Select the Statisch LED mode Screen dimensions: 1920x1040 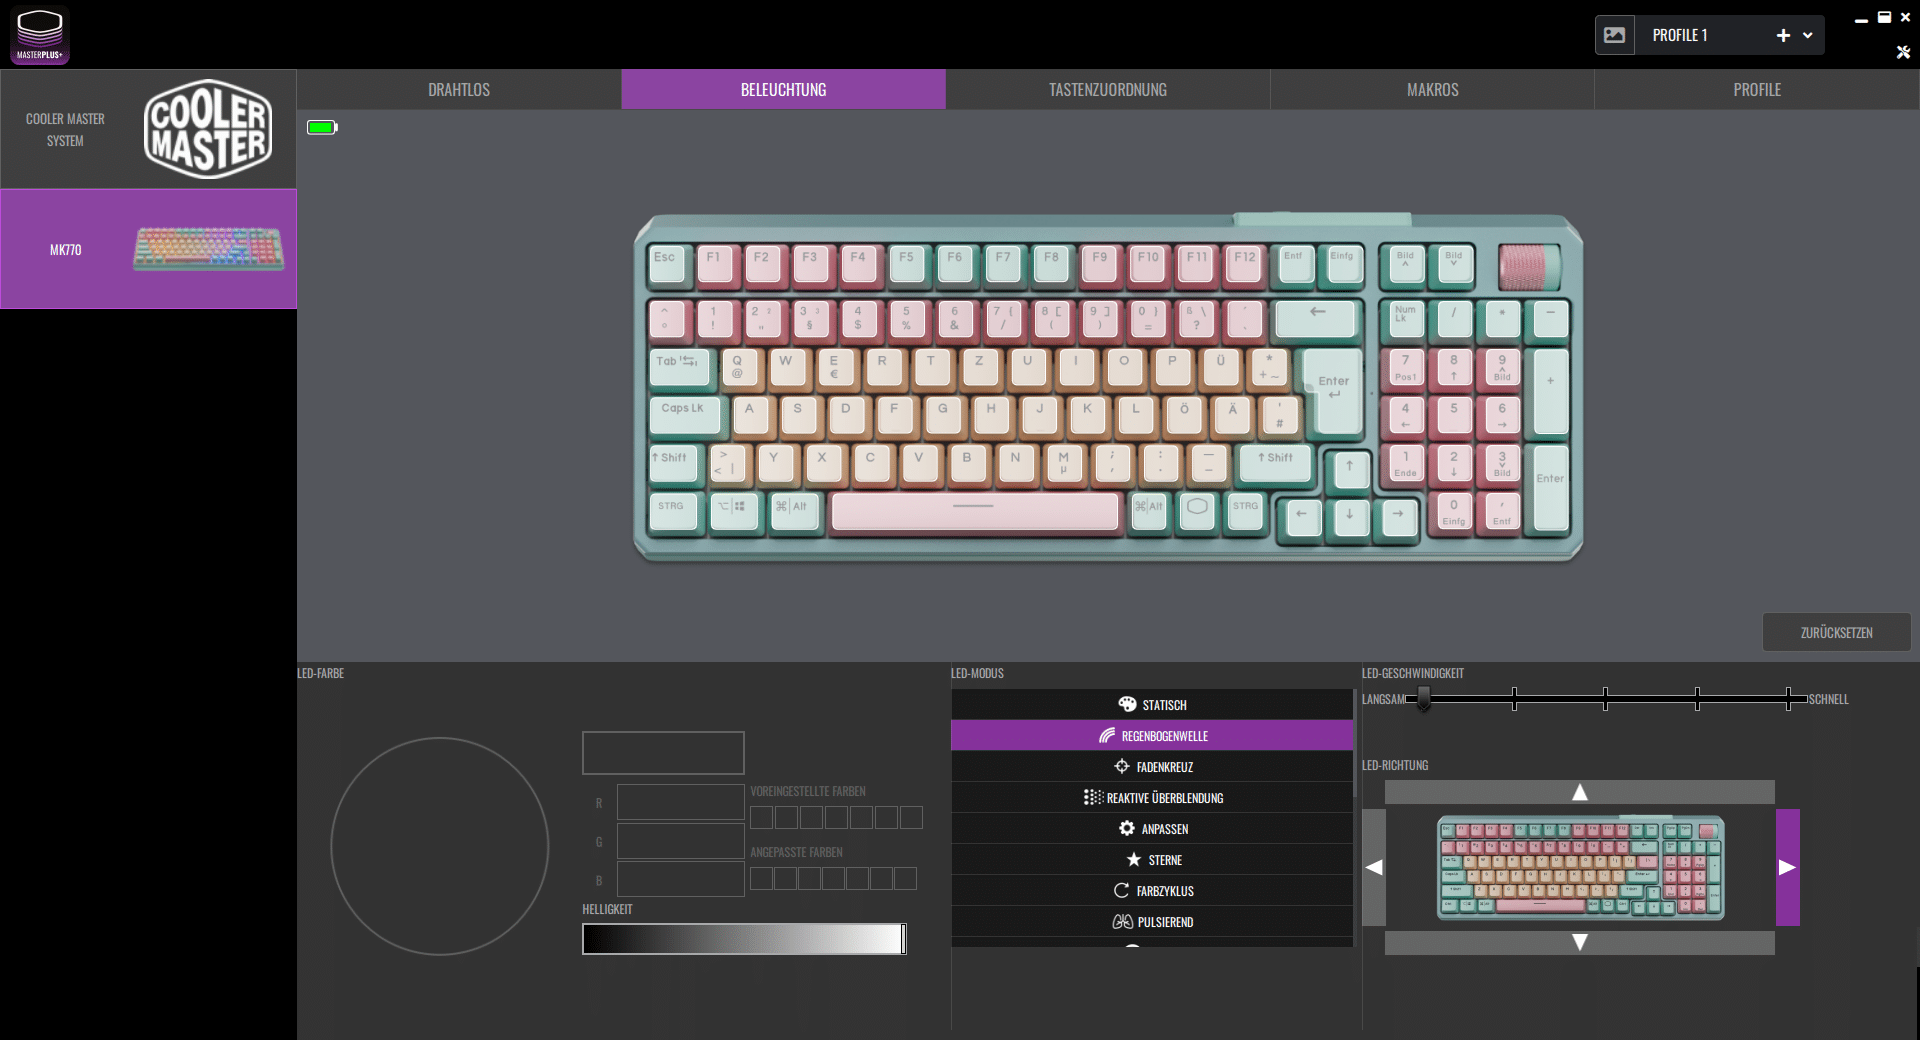point(1152,705)
